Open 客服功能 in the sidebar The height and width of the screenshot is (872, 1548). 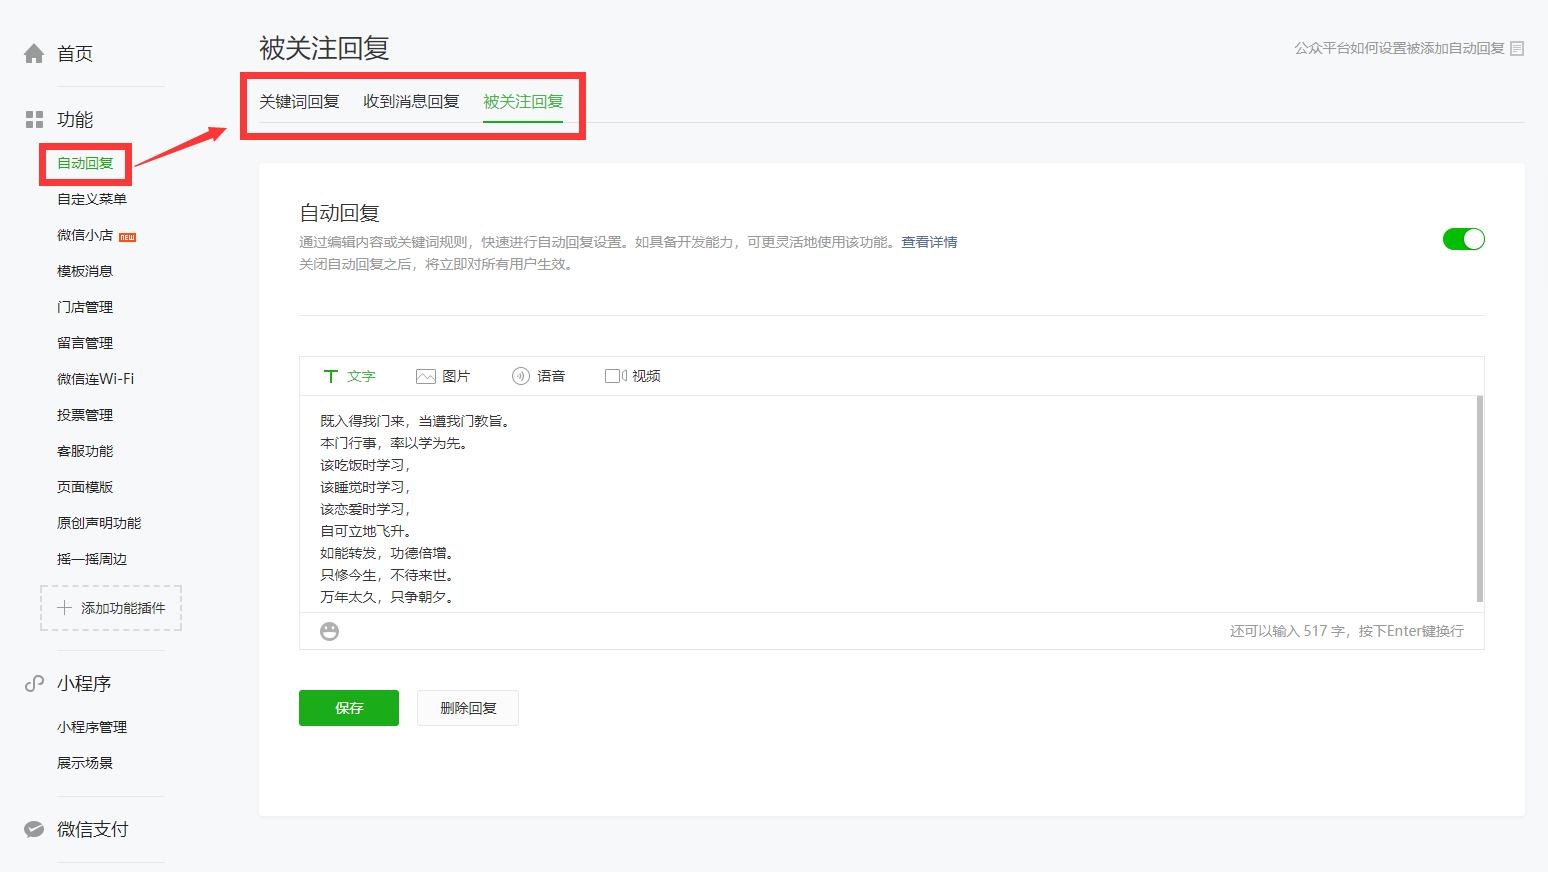85,451
